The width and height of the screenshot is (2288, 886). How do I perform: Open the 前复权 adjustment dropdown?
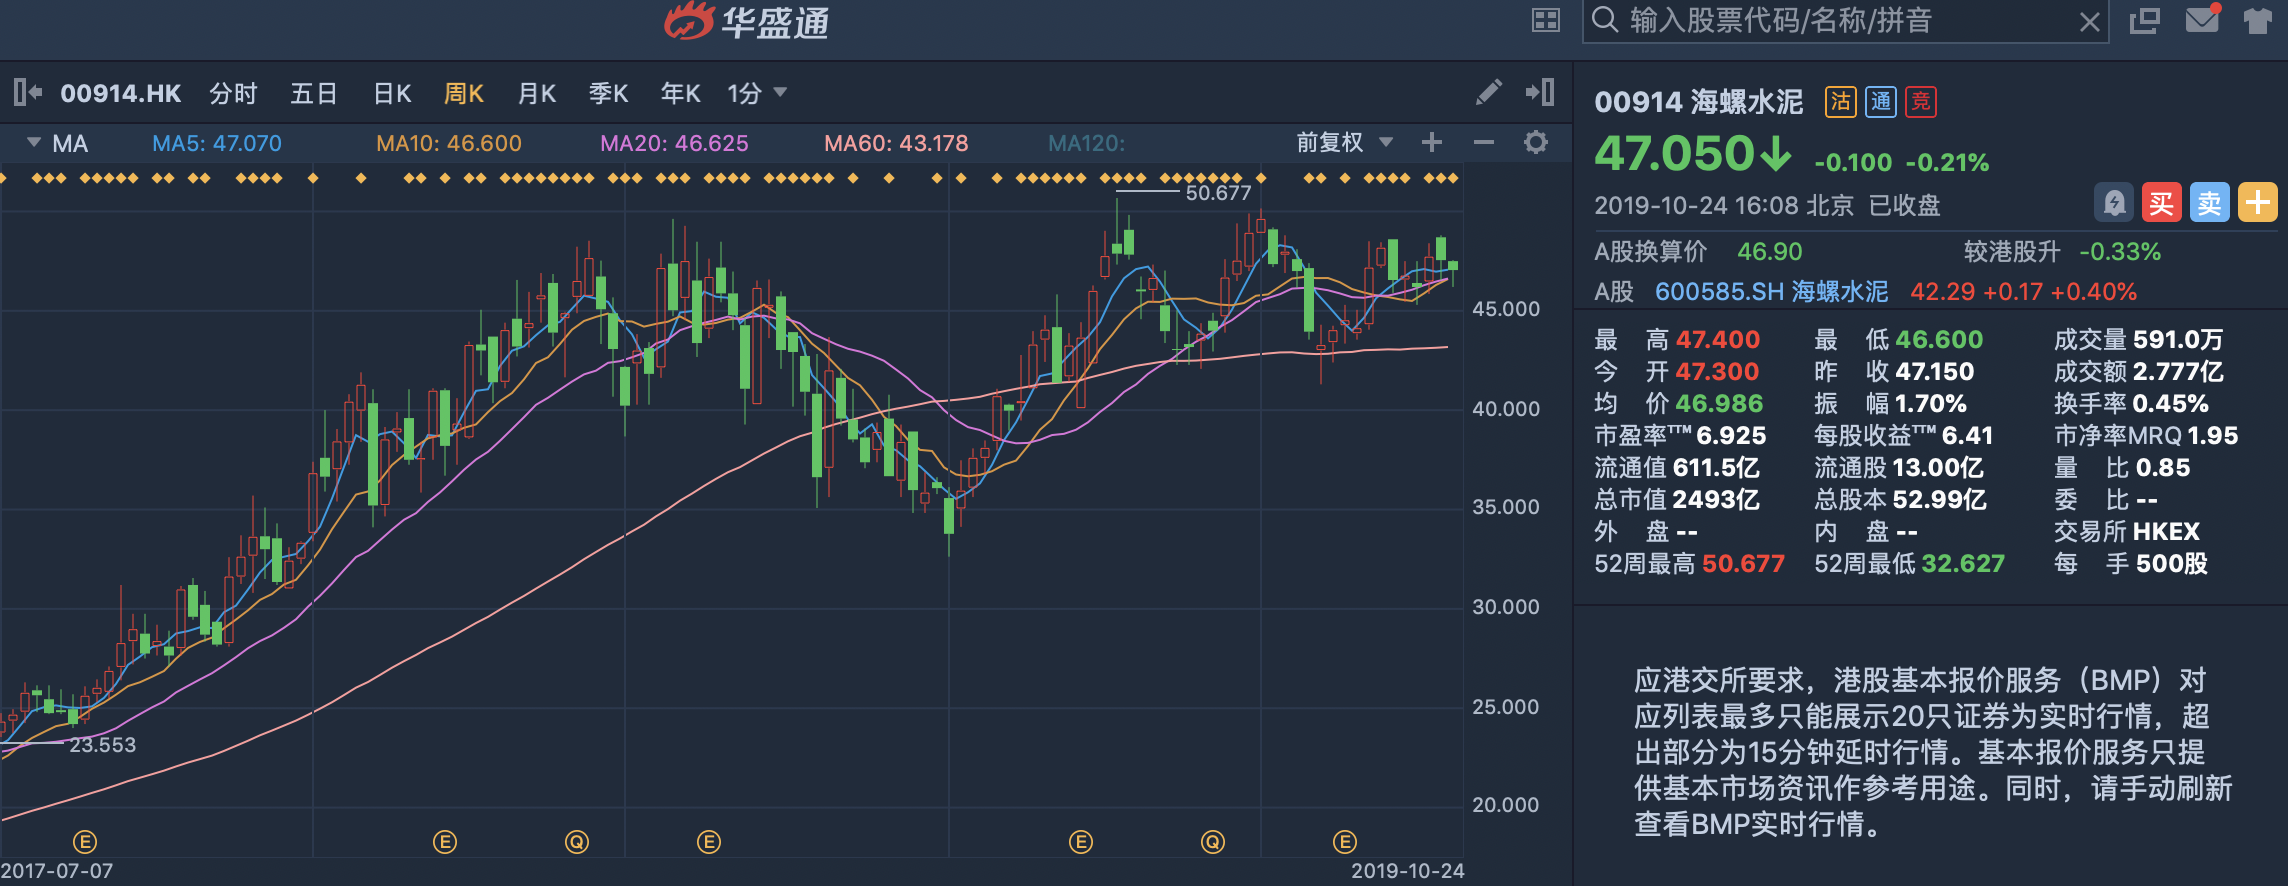click(x=1344, y=143)
